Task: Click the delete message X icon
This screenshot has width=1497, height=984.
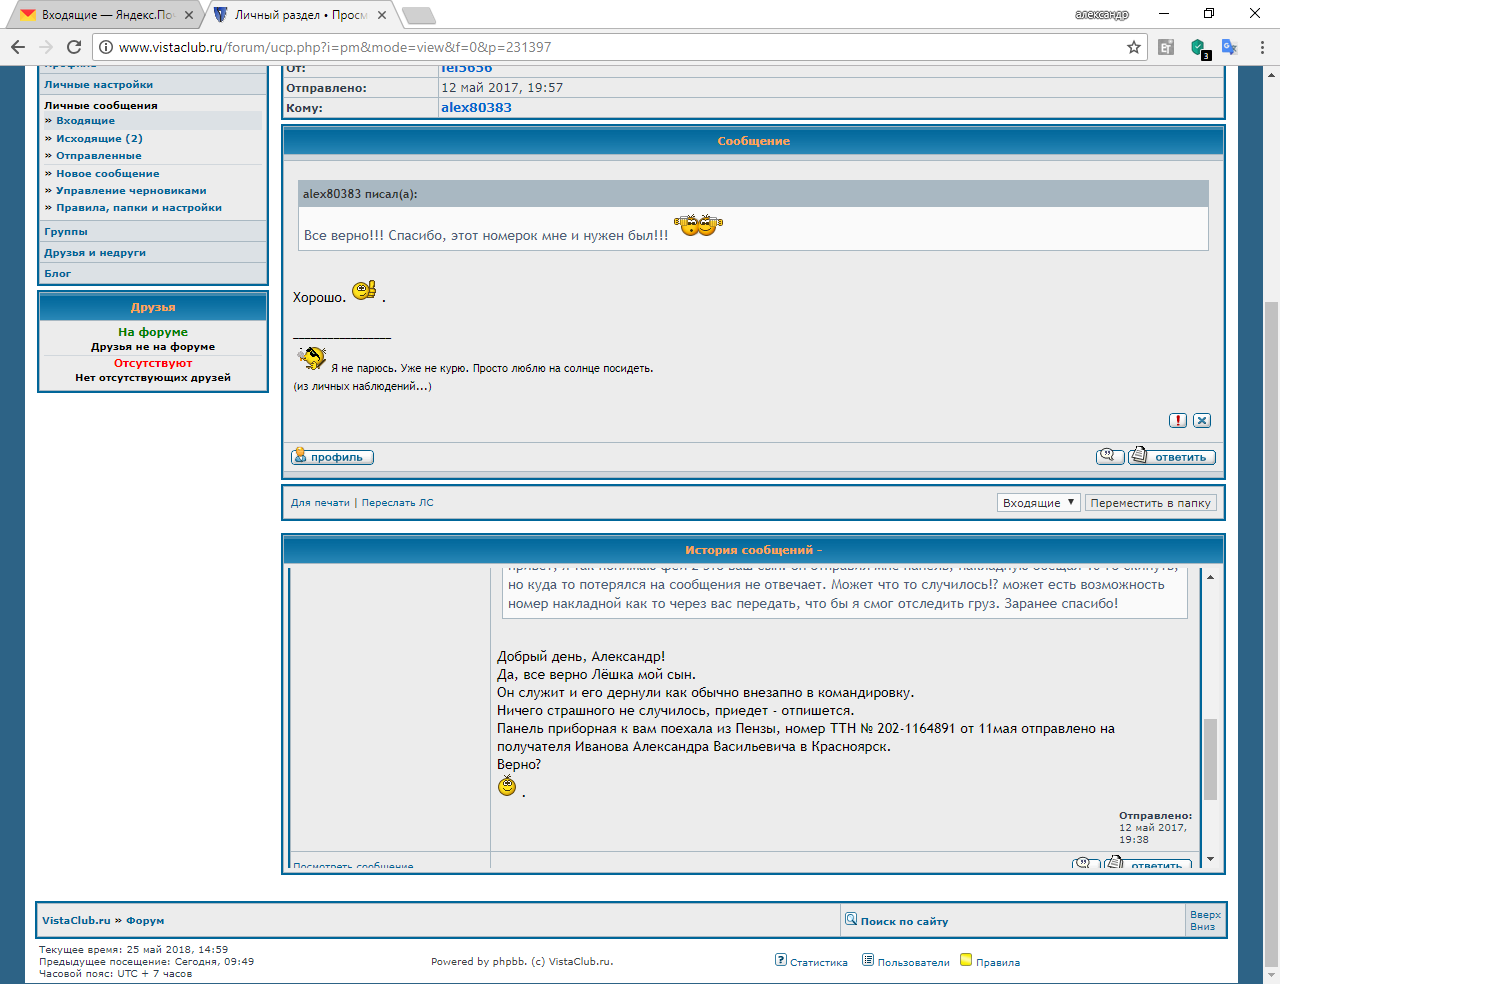Action: point(1202,421)
